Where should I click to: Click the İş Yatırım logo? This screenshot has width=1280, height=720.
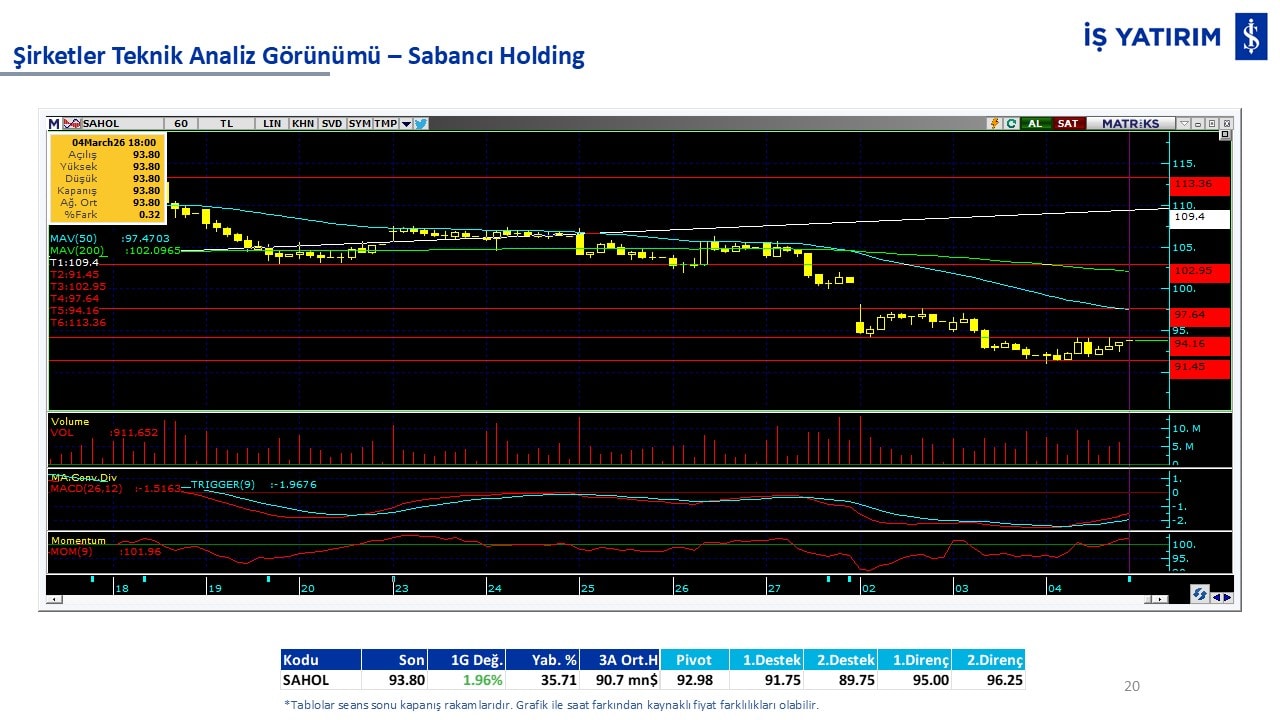tap(1251, 37)
